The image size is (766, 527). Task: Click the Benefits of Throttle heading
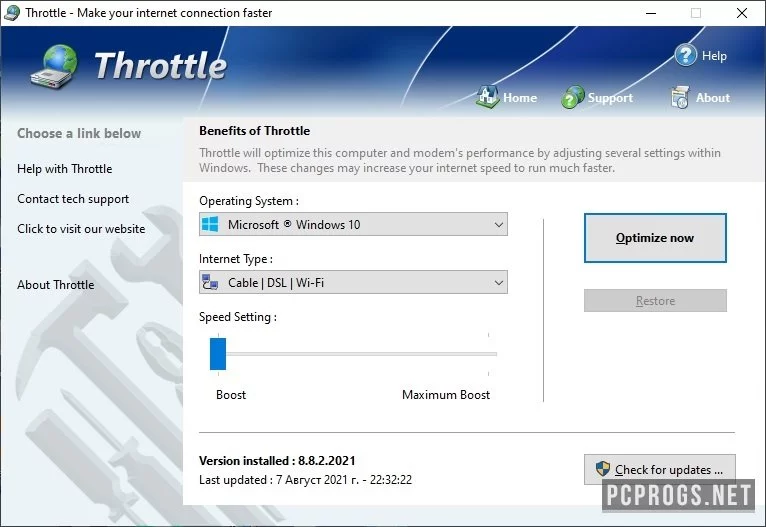[x=254, y=131]
